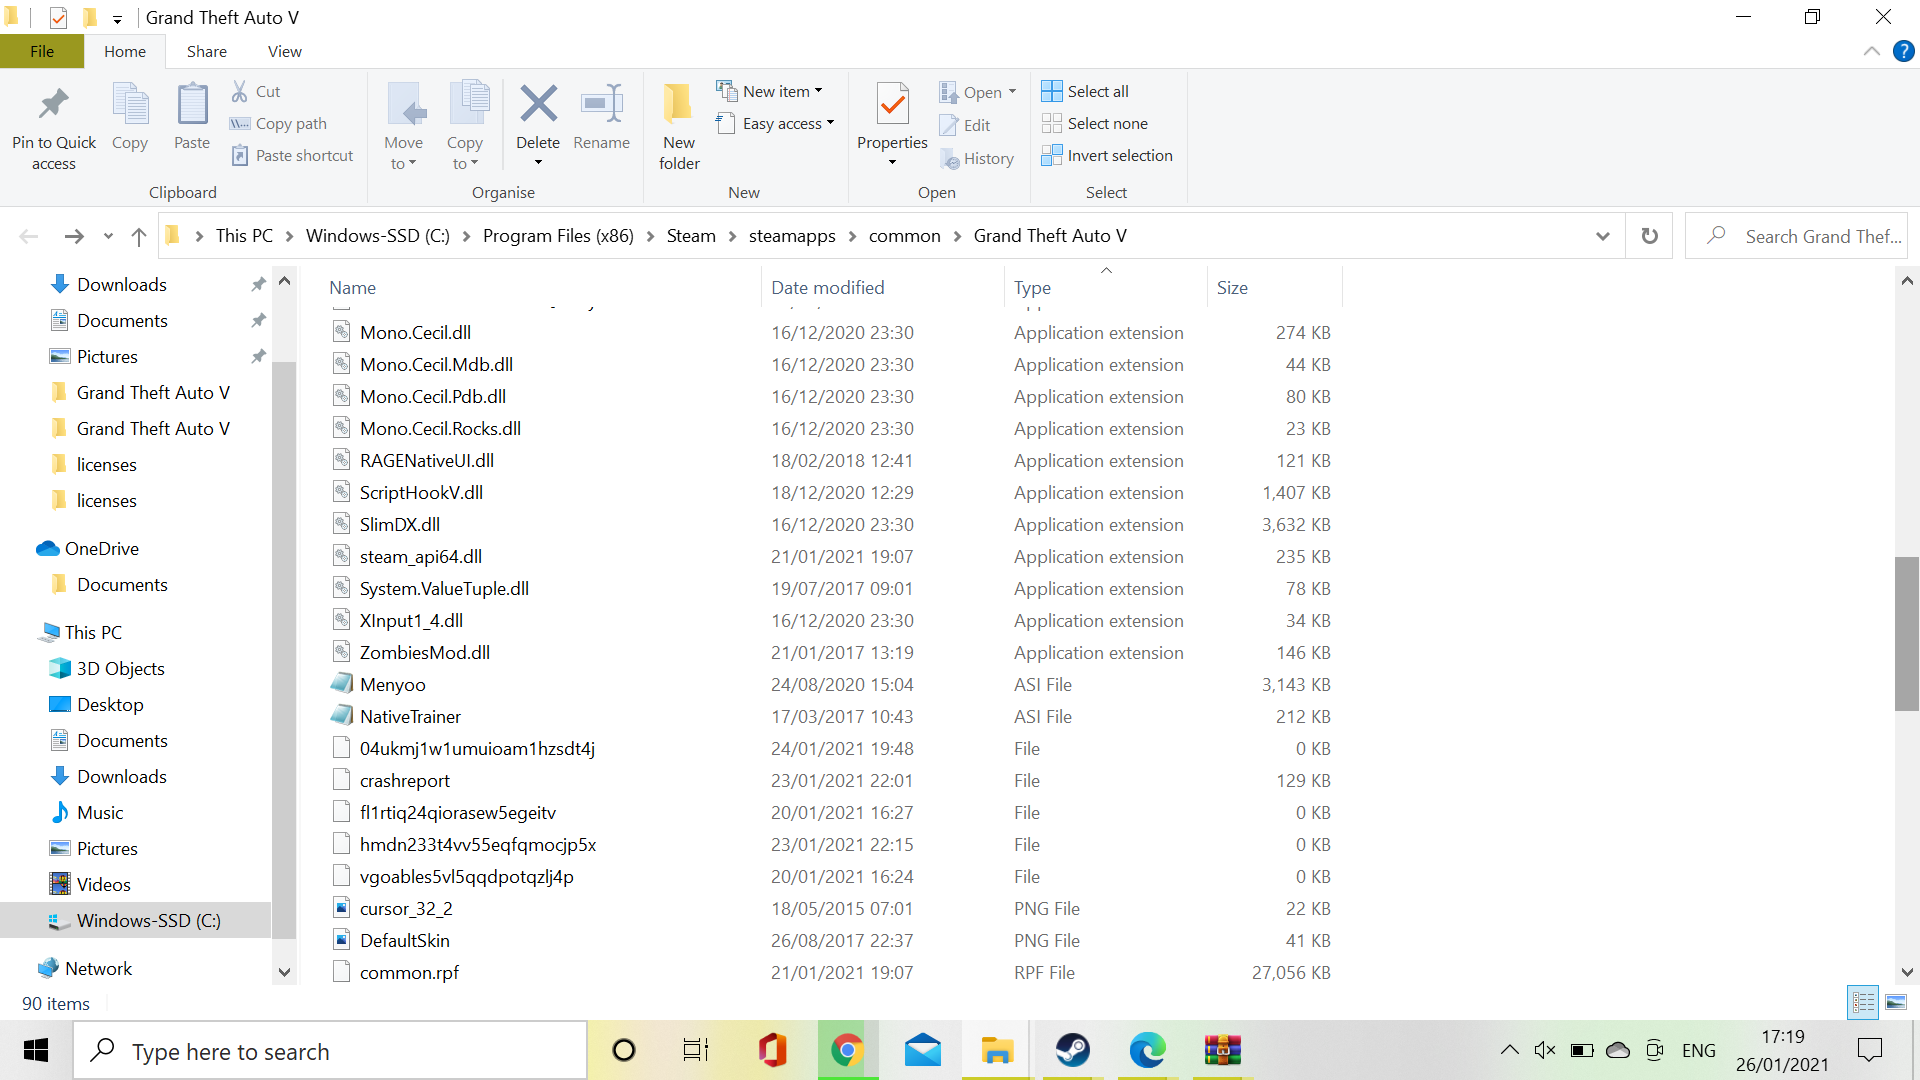Open address bar history dropdown
1920x1080 pixels.
[x=1603, y=236]
